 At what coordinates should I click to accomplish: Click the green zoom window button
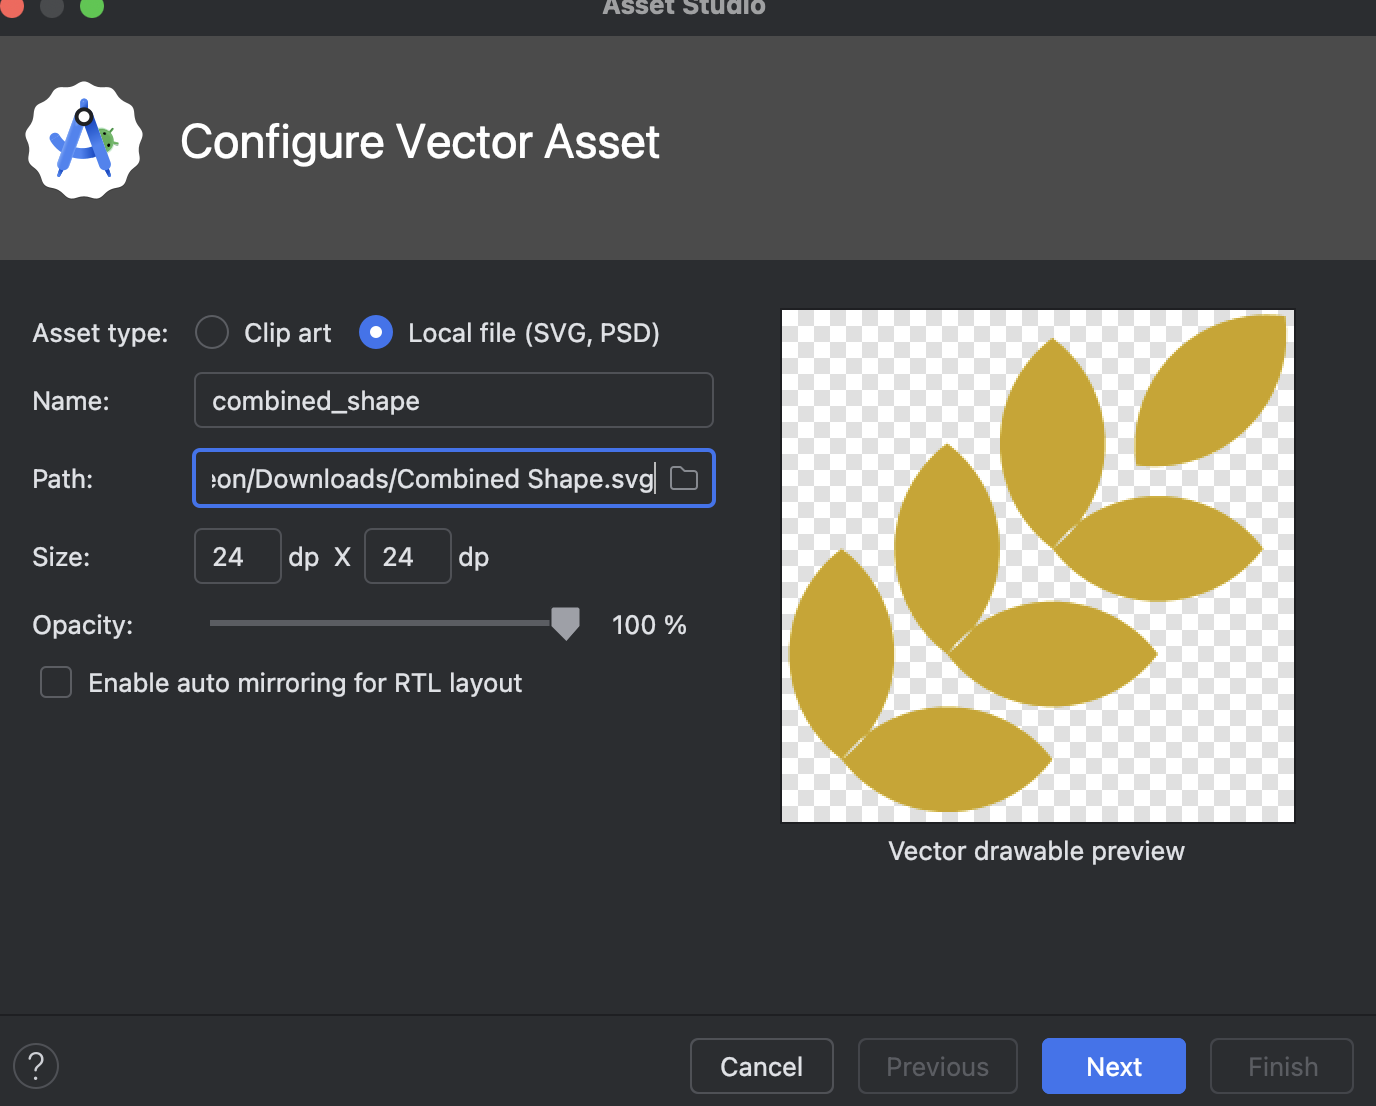(92, 7)
